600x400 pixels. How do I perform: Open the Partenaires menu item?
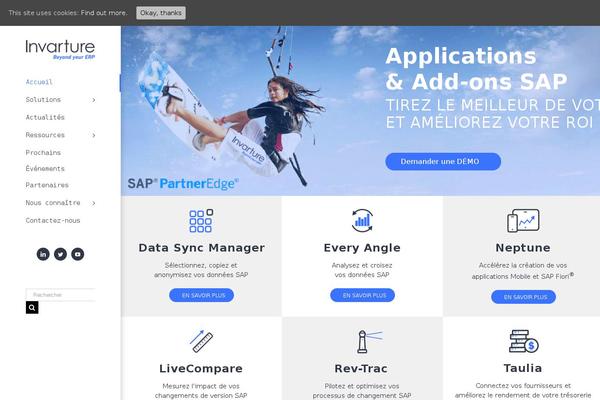47,185
